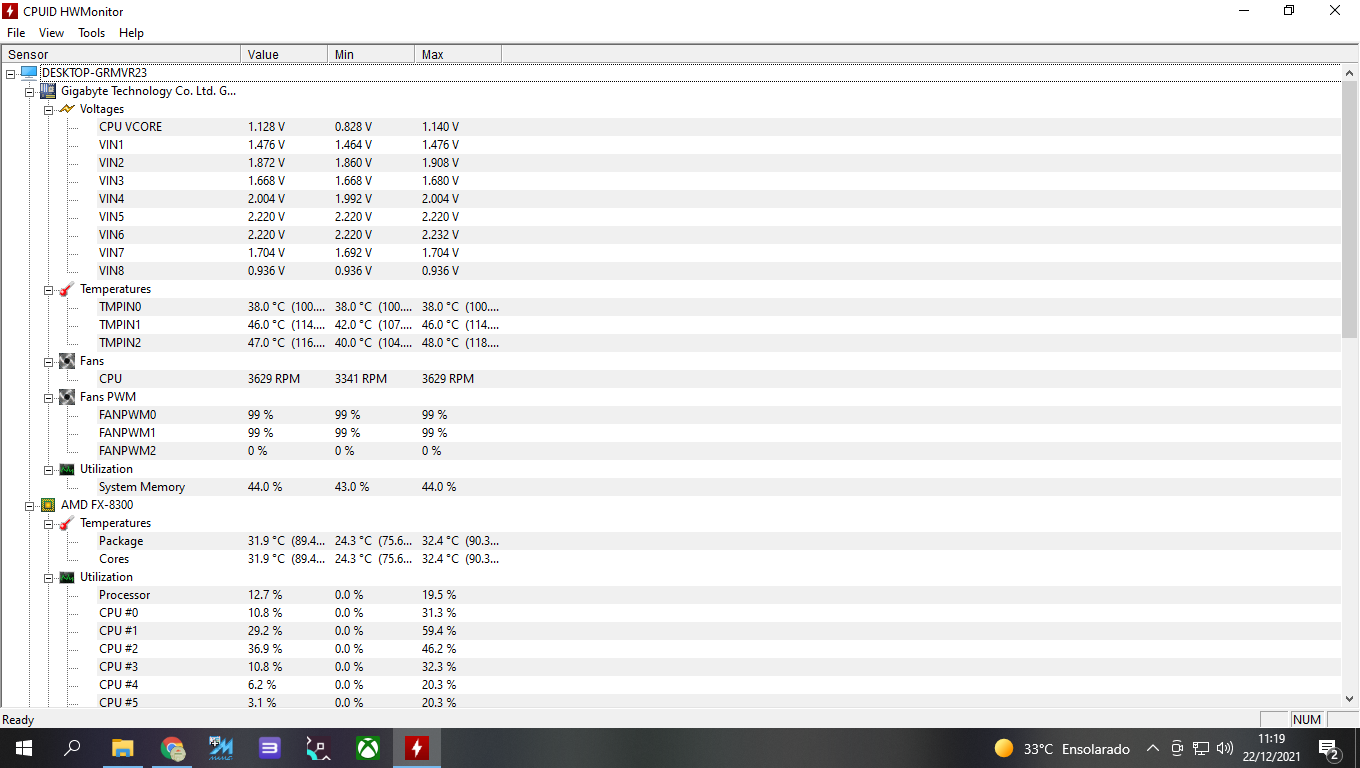
Task: Select the CPU #4 utilization row
Action: pyautogui.click(x=670, y=685)
